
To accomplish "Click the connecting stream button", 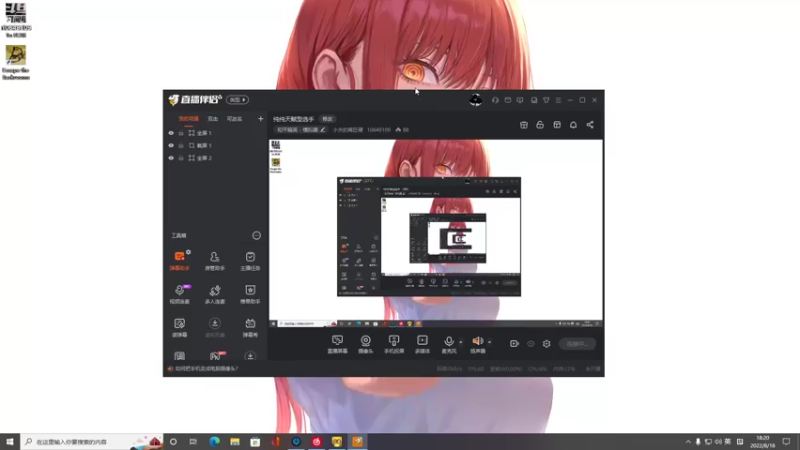I will [x=577, y=344].
